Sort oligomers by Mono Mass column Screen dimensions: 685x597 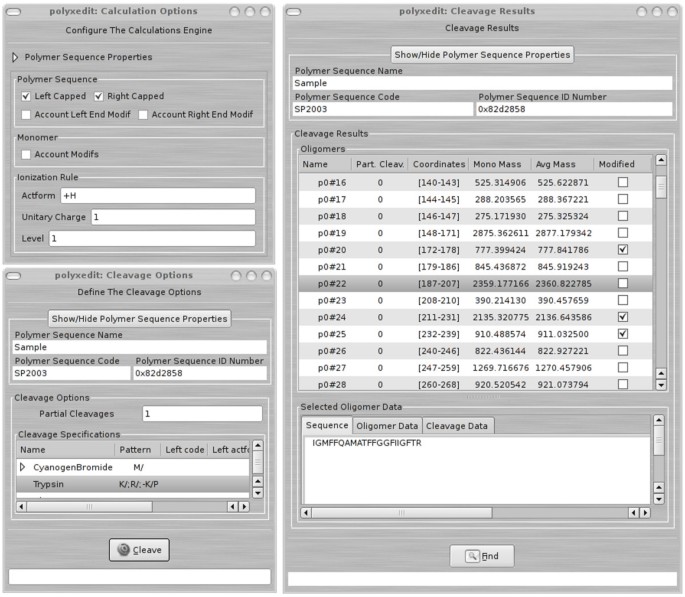tap(500, 164)
